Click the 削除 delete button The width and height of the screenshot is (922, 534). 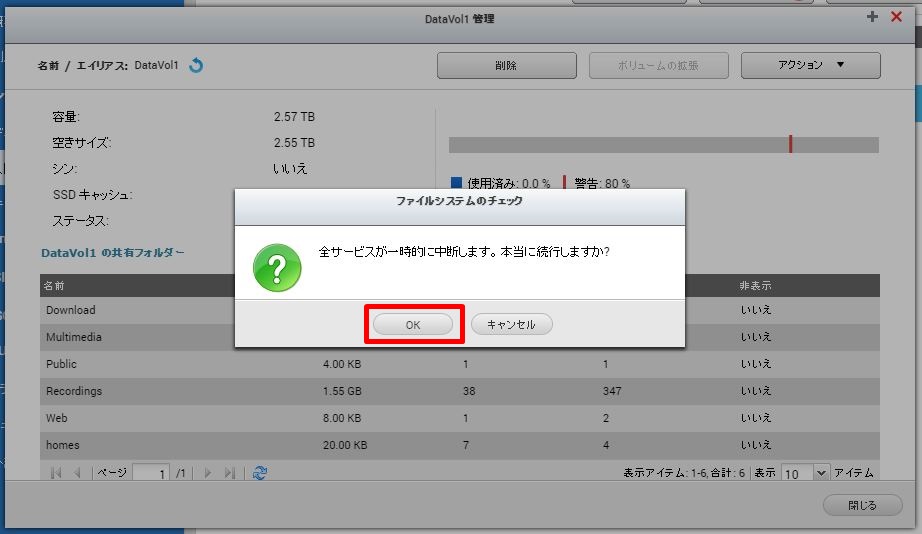506,65
